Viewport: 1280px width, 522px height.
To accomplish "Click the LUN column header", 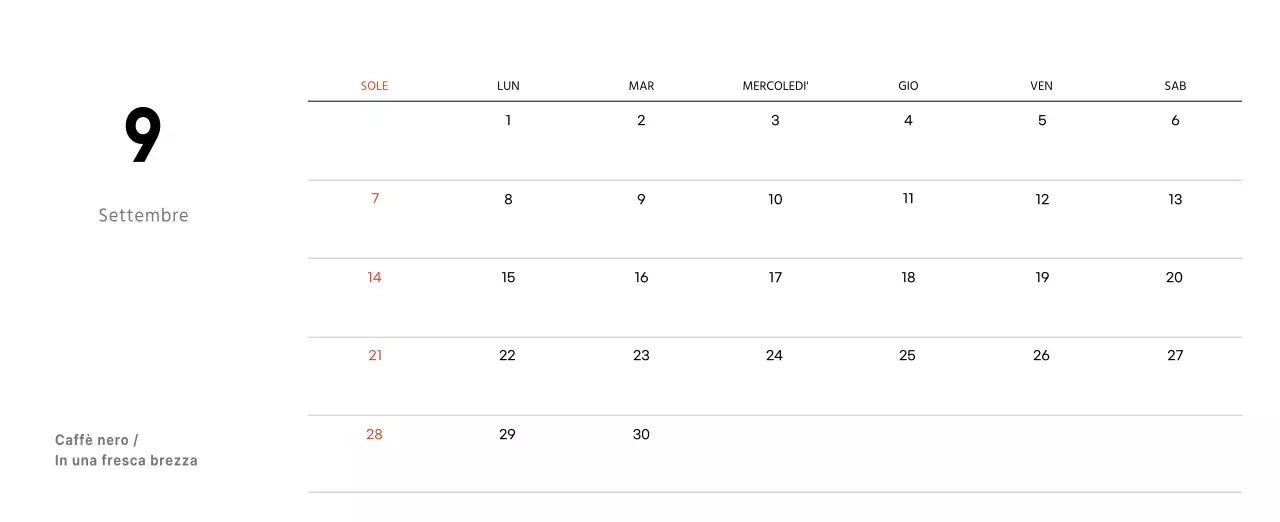I will point(508,86).
